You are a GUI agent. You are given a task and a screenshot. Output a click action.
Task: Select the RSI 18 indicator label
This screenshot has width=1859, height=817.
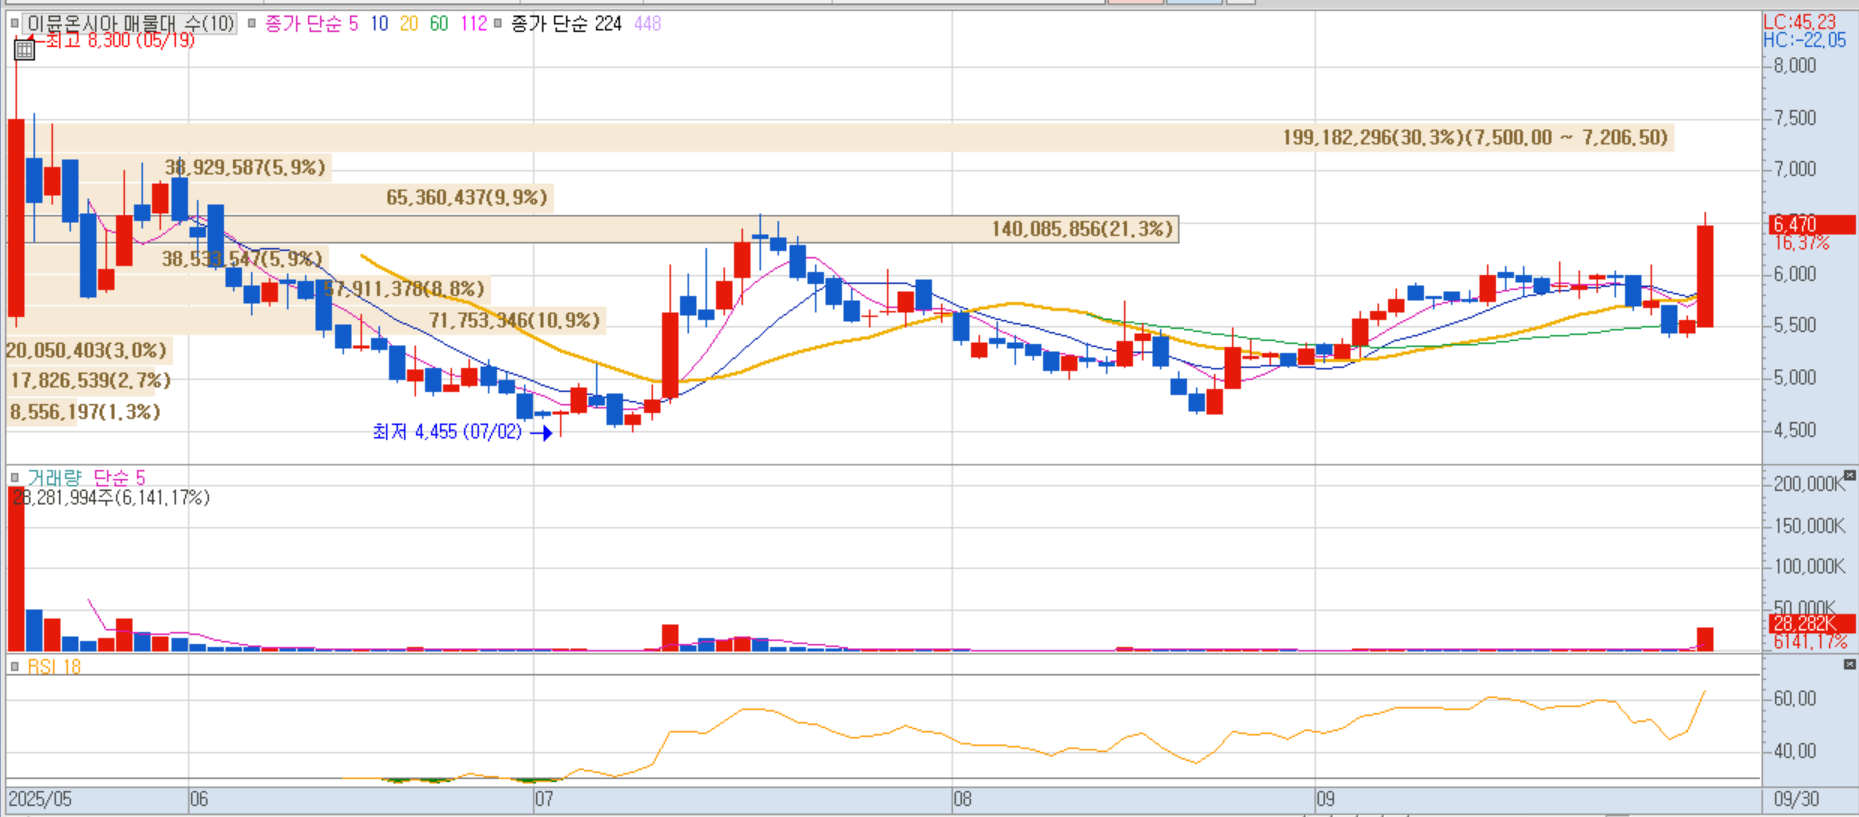point(54,666)
